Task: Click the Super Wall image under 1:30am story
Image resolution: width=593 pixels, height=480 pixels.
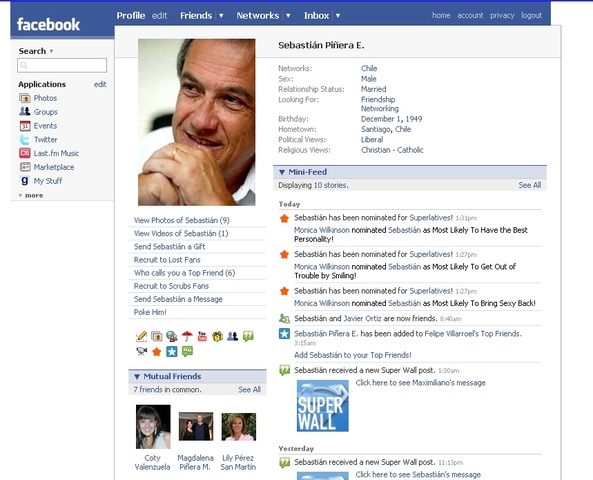Action: click(323, 405)
